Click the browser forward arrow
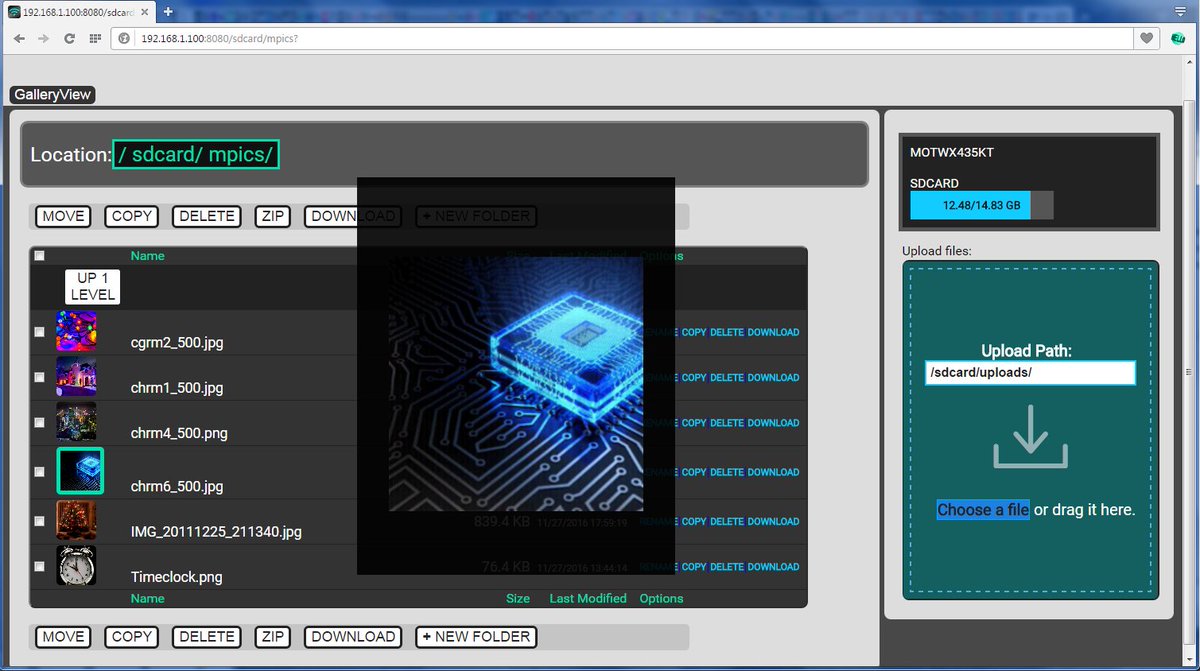This screenshot has width=1200, height=671. tap(43, 38)
